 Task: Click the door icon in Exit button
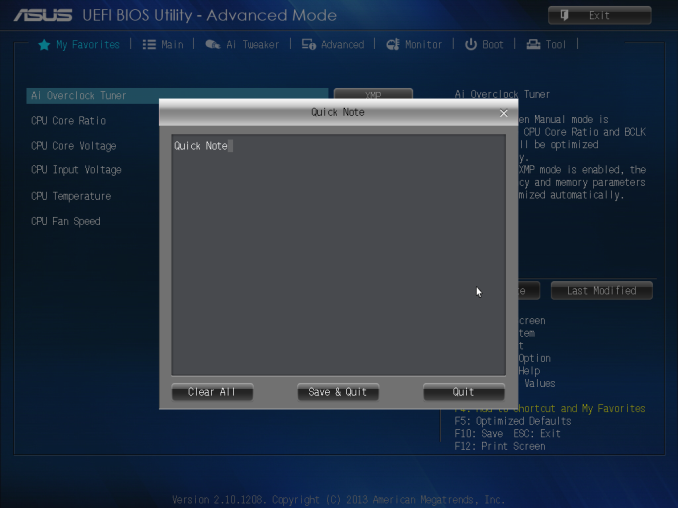click(564, 16)
